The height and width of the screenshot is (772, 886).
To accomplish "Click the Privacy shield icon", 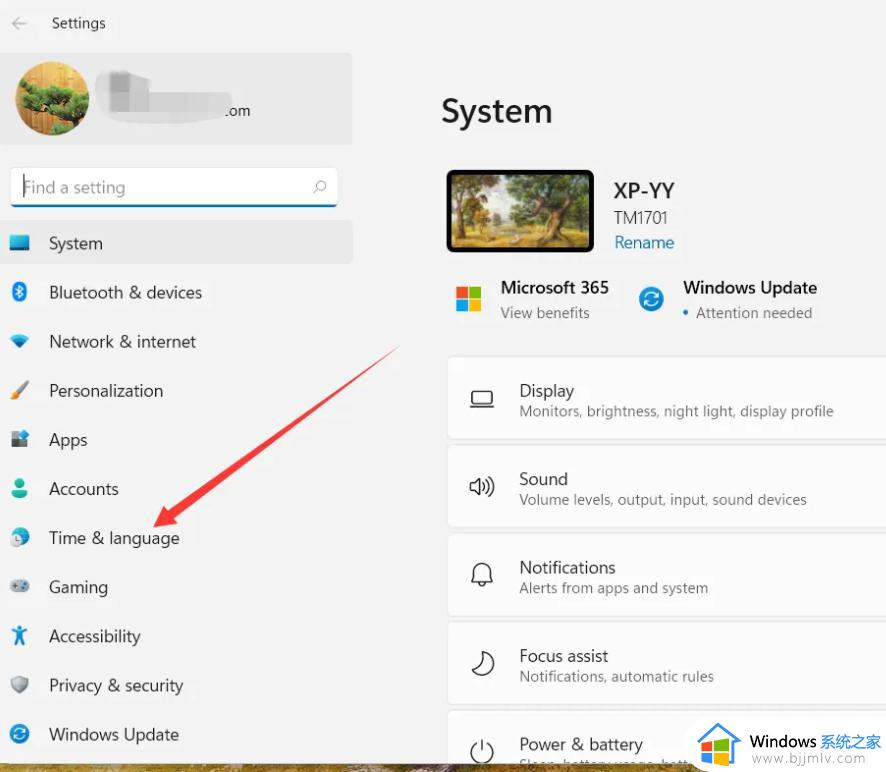I will 20,685.
